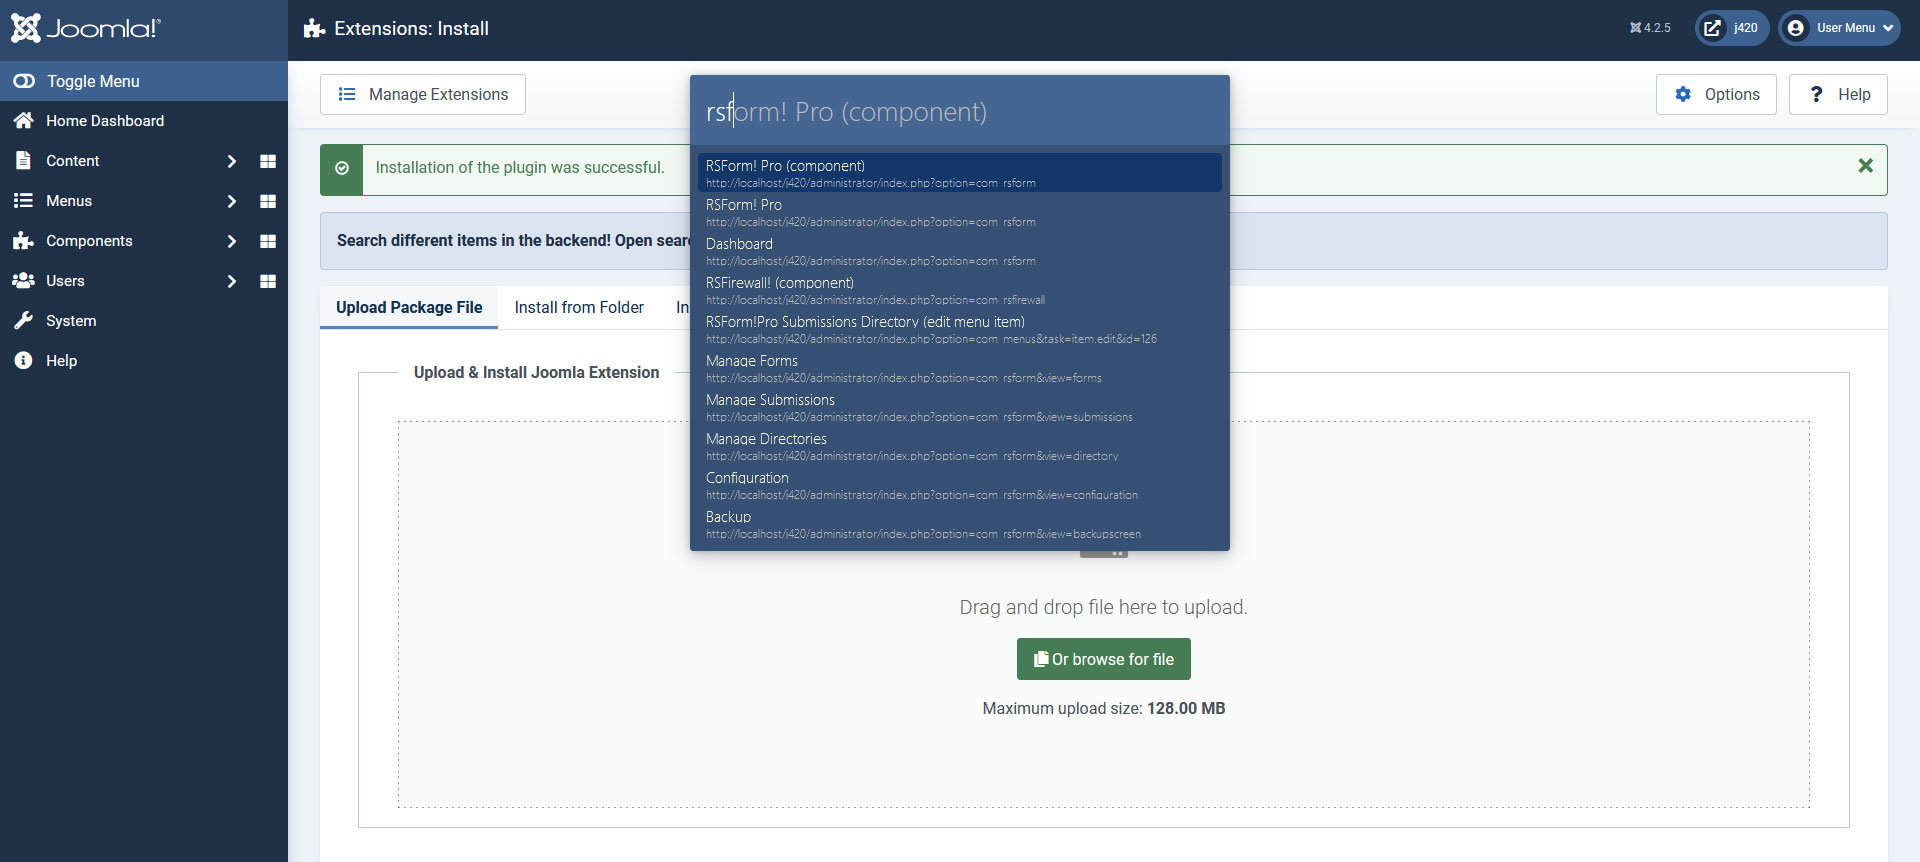Click the Joomla version 4.2.5 indicator
This screenshot has width=1920, height=862.
1650,28
